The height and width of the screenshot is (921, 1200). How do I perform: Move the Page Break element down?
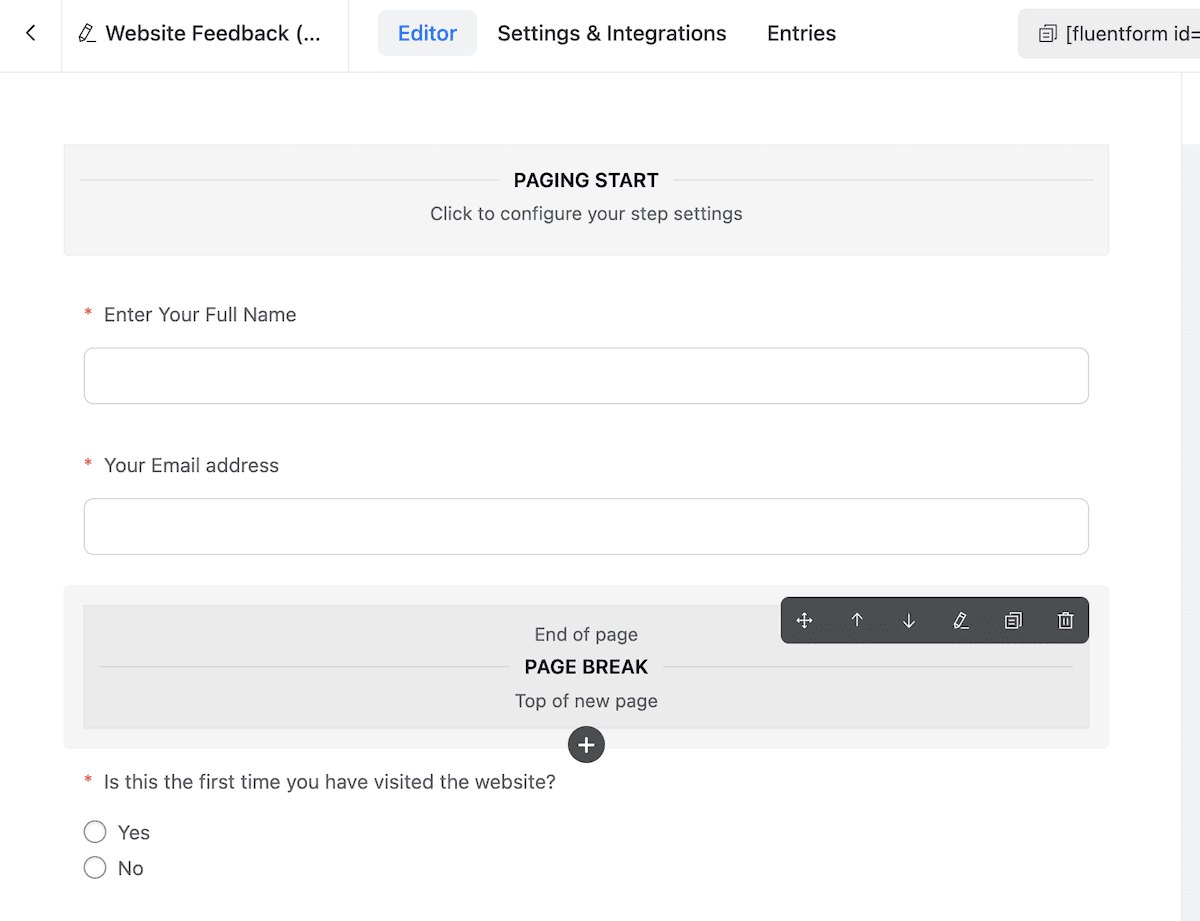tap(909, 620)
